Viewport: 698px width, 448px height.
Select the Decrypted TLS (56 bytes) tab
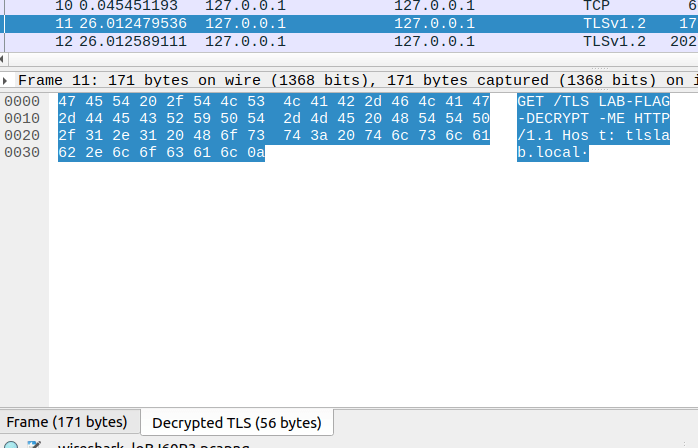(x=237, y=423)
